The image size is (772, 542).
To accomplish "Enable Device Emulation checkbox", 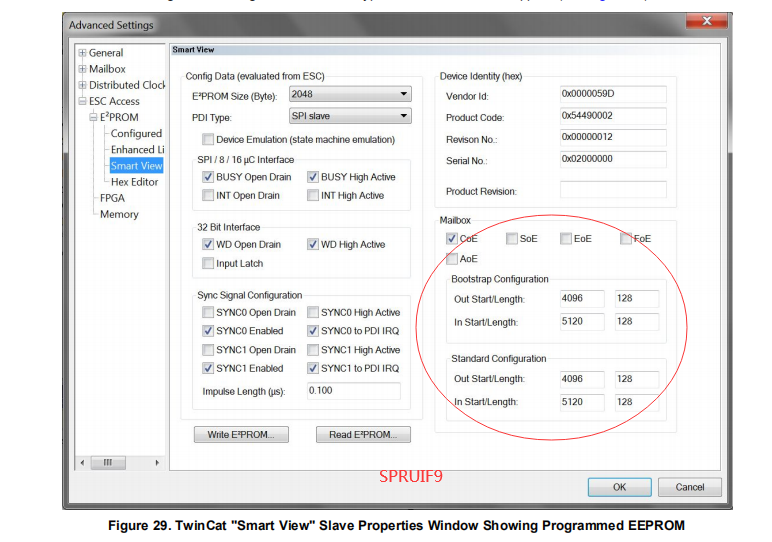I will 208,139.
